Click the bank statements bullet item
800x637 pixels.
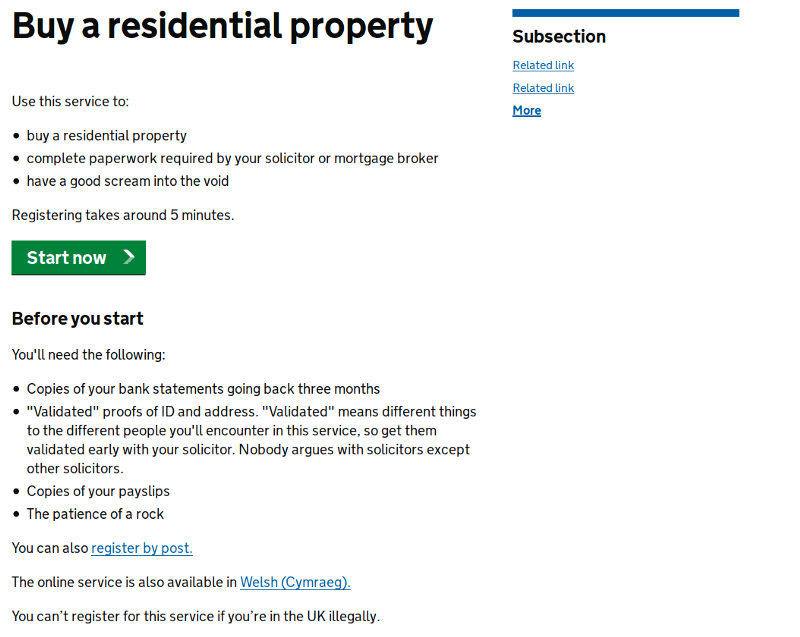tap(203, 389)
